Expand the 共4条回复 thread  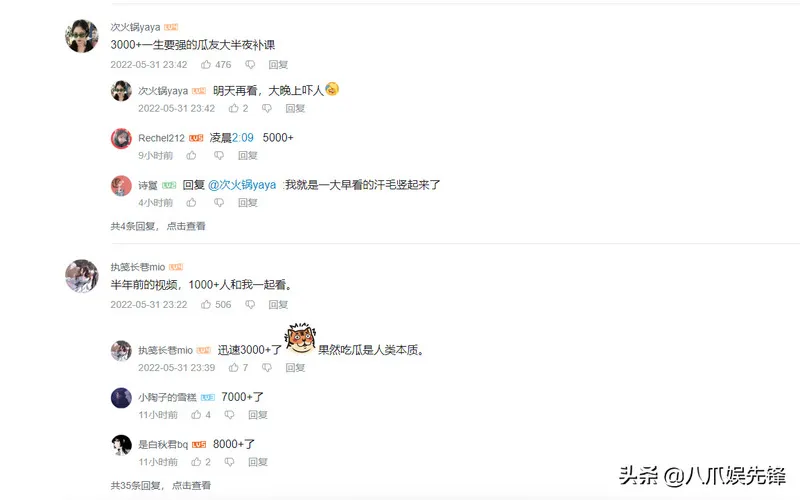click(x=158, y=226)
